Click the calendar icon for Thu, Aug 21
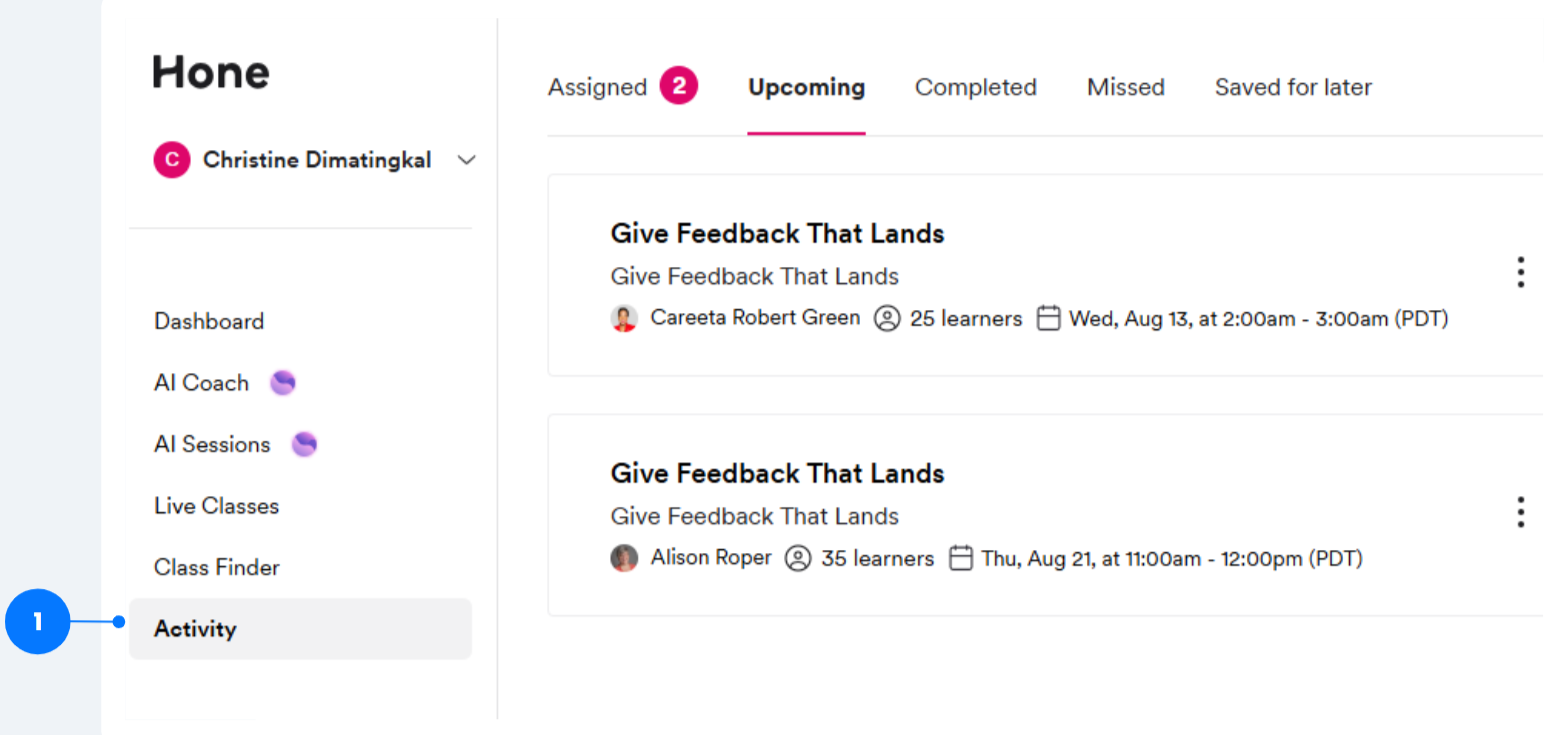Viewport: 1555px width, 735px height. pos(960,558)
